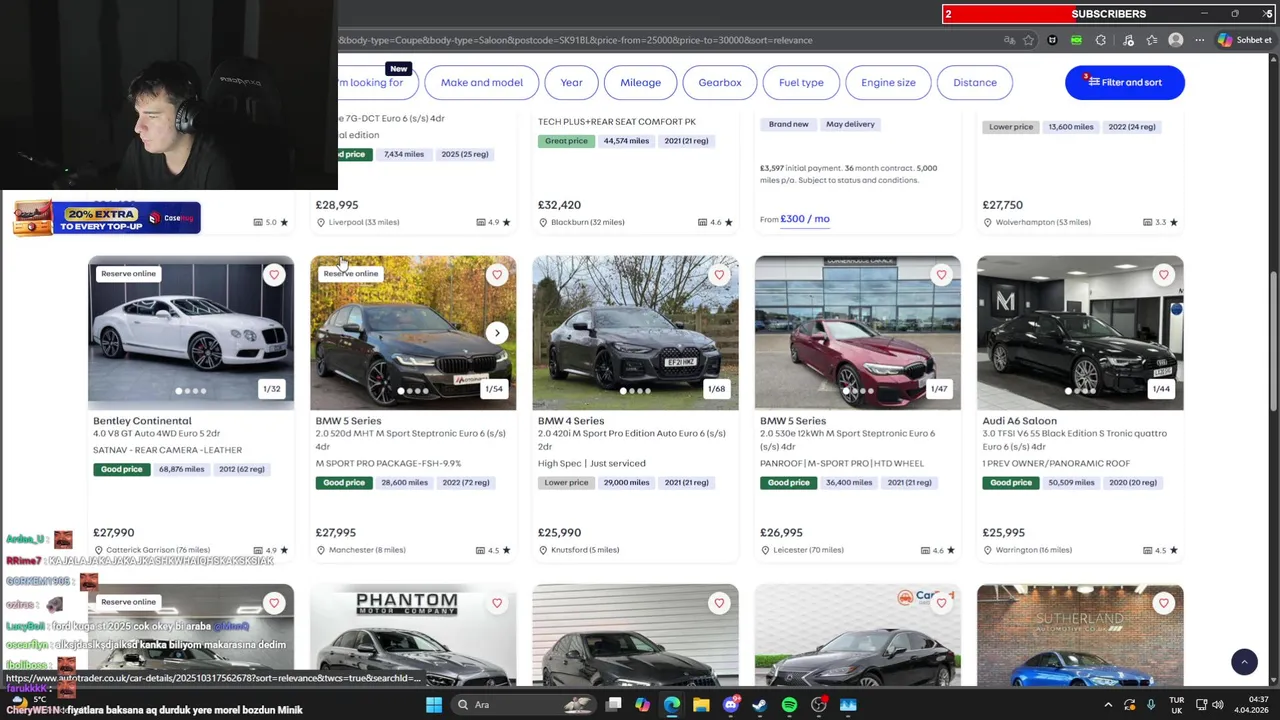This screenshot has width=1280, height=720.
Task: View the white Bentley Continental photo
Action: (x=191, y=333)
